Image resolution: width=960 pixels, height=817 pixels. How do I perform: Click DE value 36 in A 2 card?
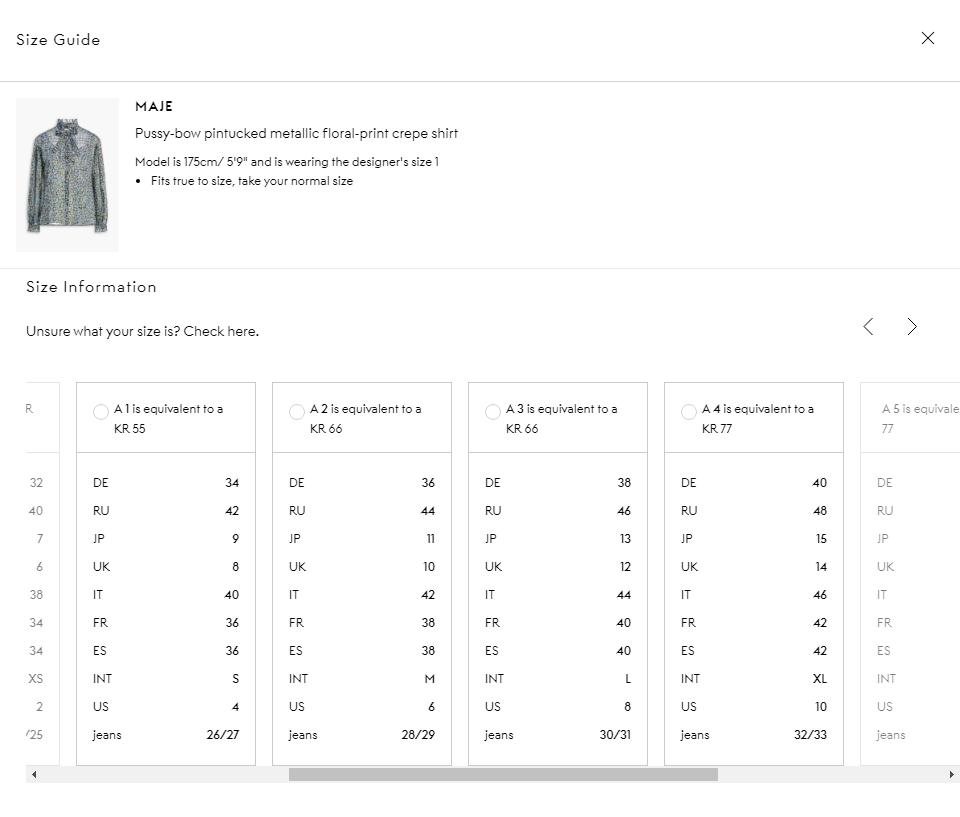[x=428, y=483]
